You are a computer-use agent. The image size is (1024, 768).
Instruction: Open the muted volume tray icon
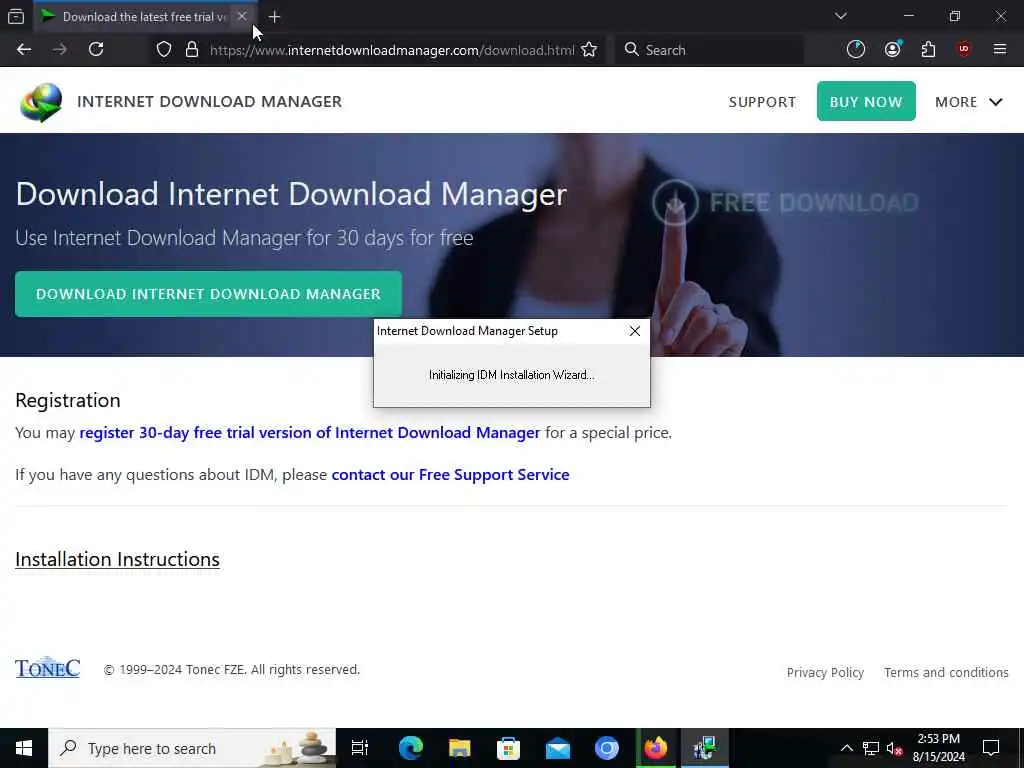(894, 748)
